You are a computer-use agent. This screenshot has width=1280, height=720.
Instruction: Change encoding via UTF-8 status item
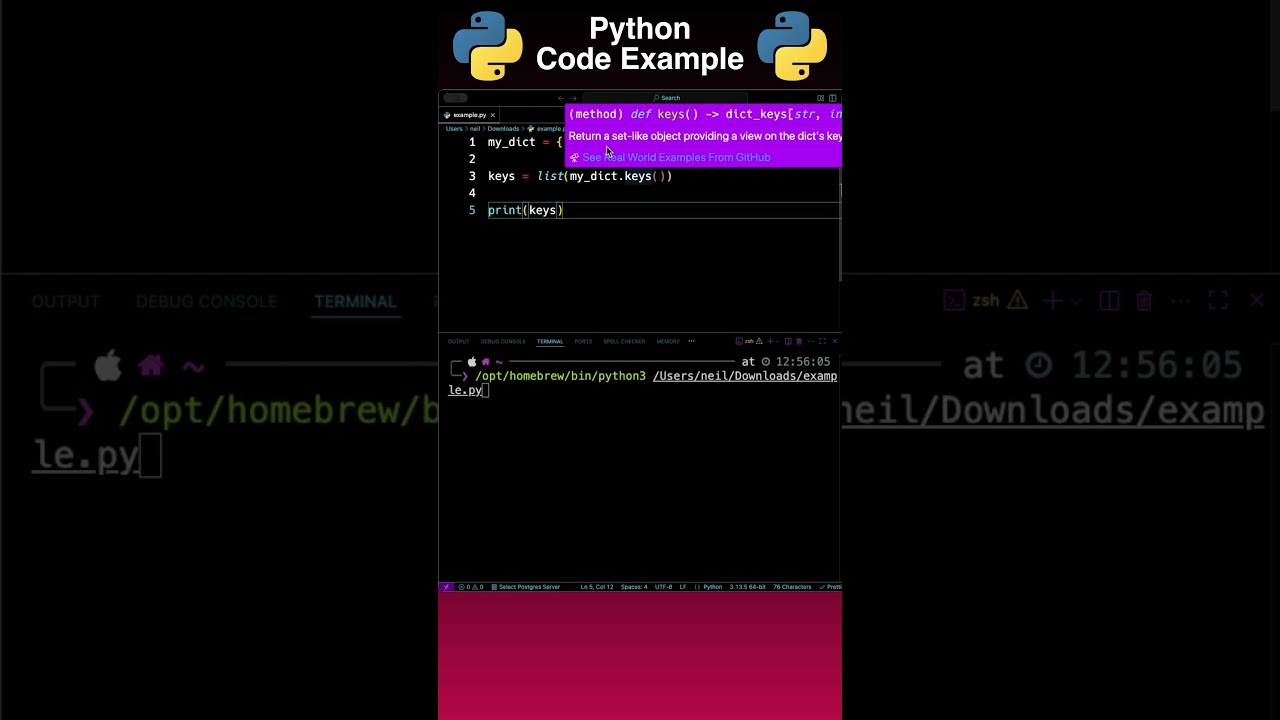click(664, 587)
